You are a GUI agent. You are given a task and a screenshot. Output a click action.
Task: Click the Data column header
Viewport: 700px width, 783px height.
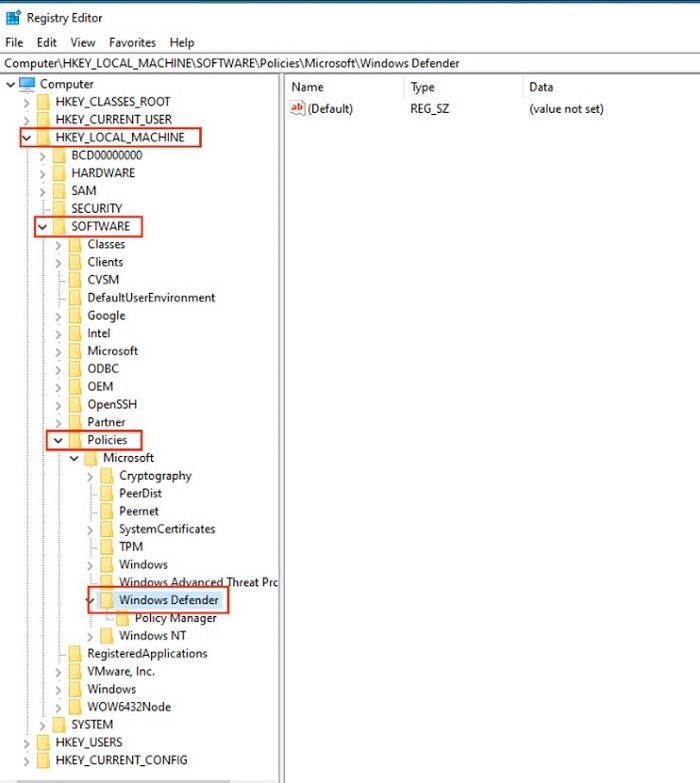tap(541, 87)
